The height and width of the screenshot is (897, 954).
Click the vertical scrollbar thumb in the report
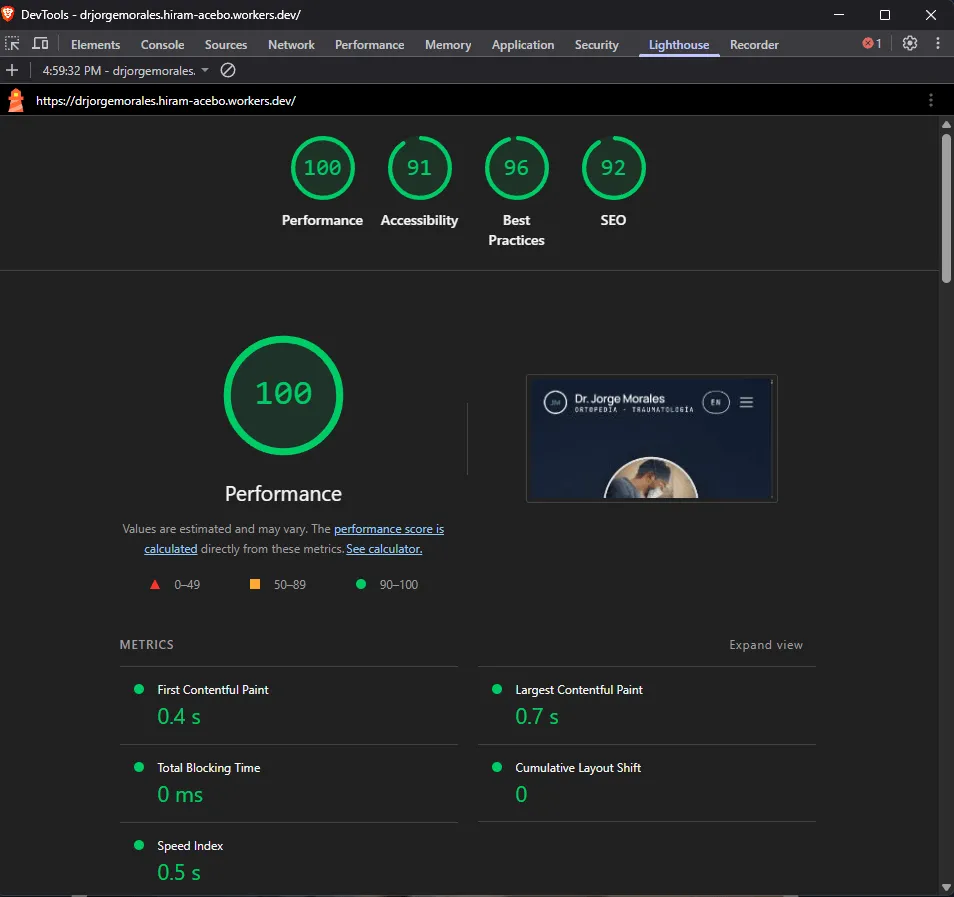946,207
